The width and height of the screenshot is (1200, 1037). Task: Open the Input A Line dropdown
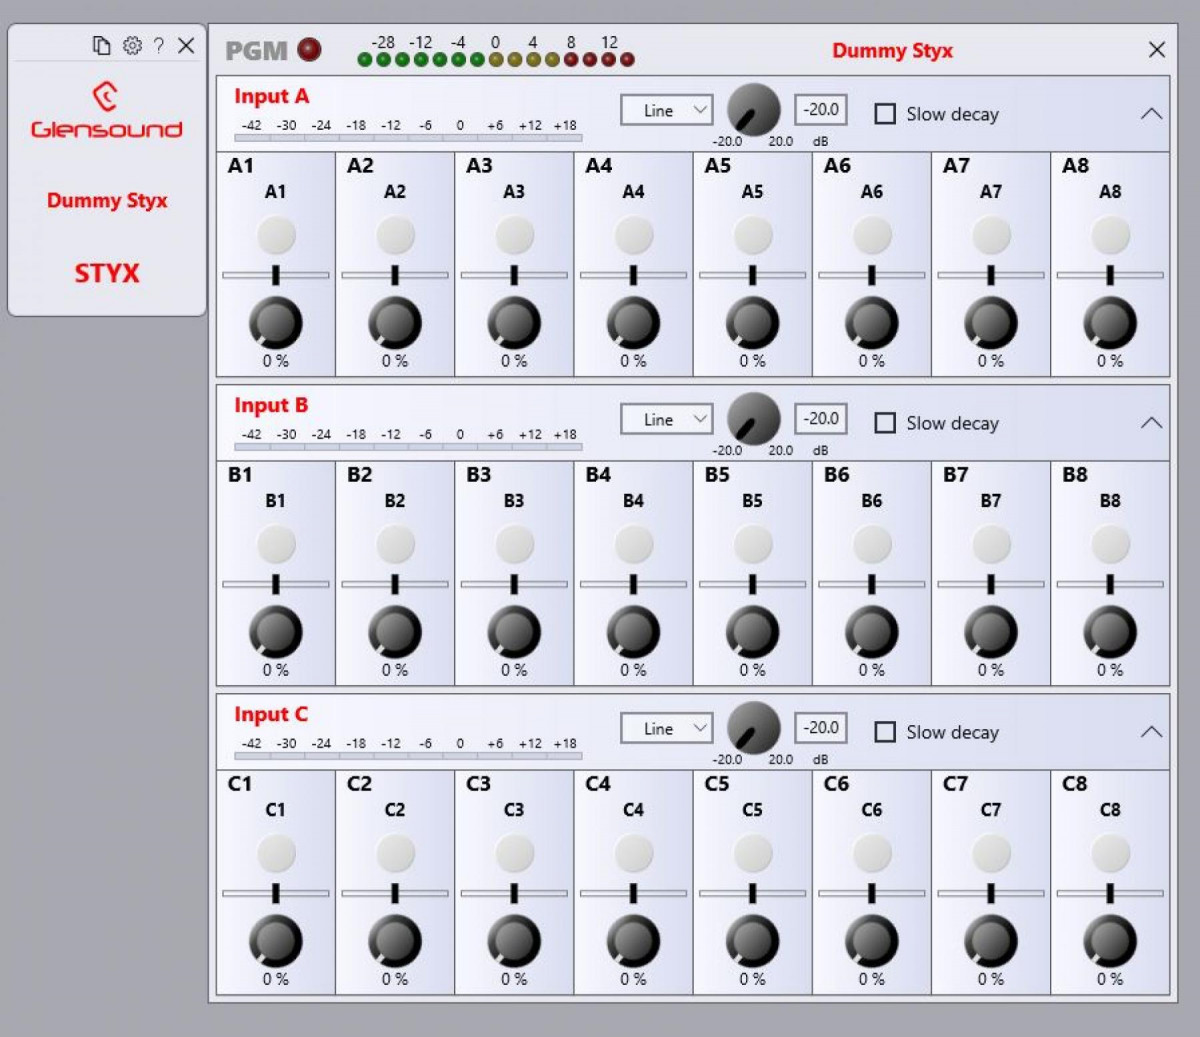pos(666,110)
